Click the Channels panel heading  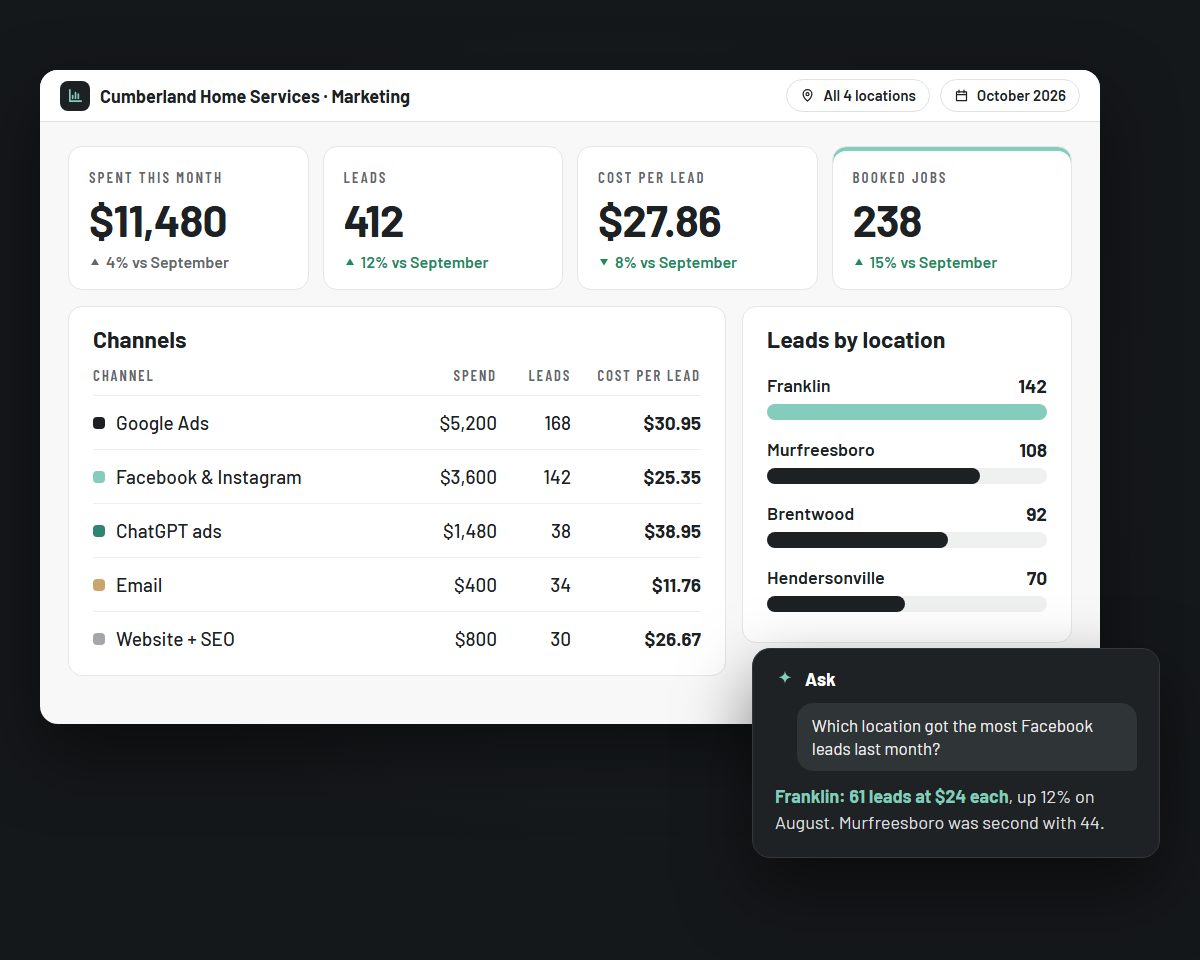click(140, 340)
